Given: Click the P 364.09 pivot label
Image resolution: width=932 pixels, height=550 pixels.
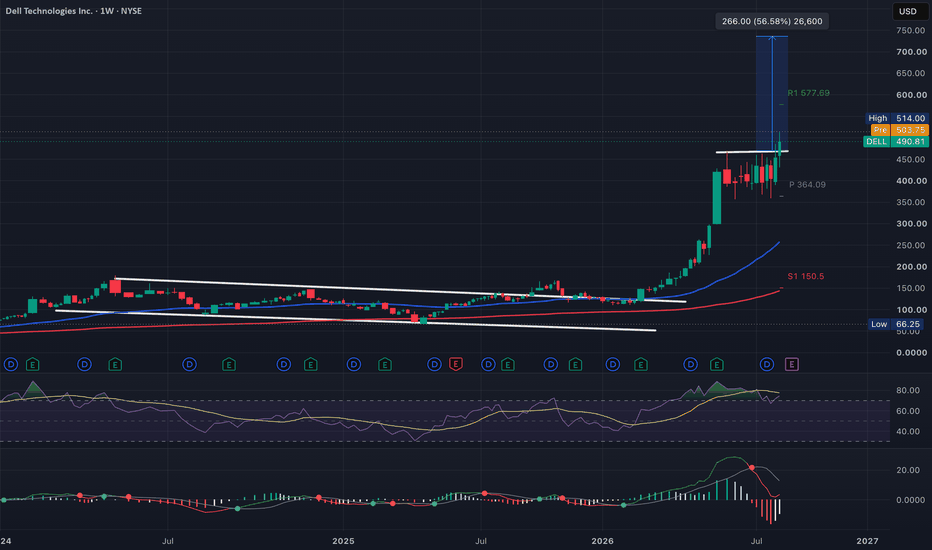Looking at the screenshot, I should tap(807, 185).
